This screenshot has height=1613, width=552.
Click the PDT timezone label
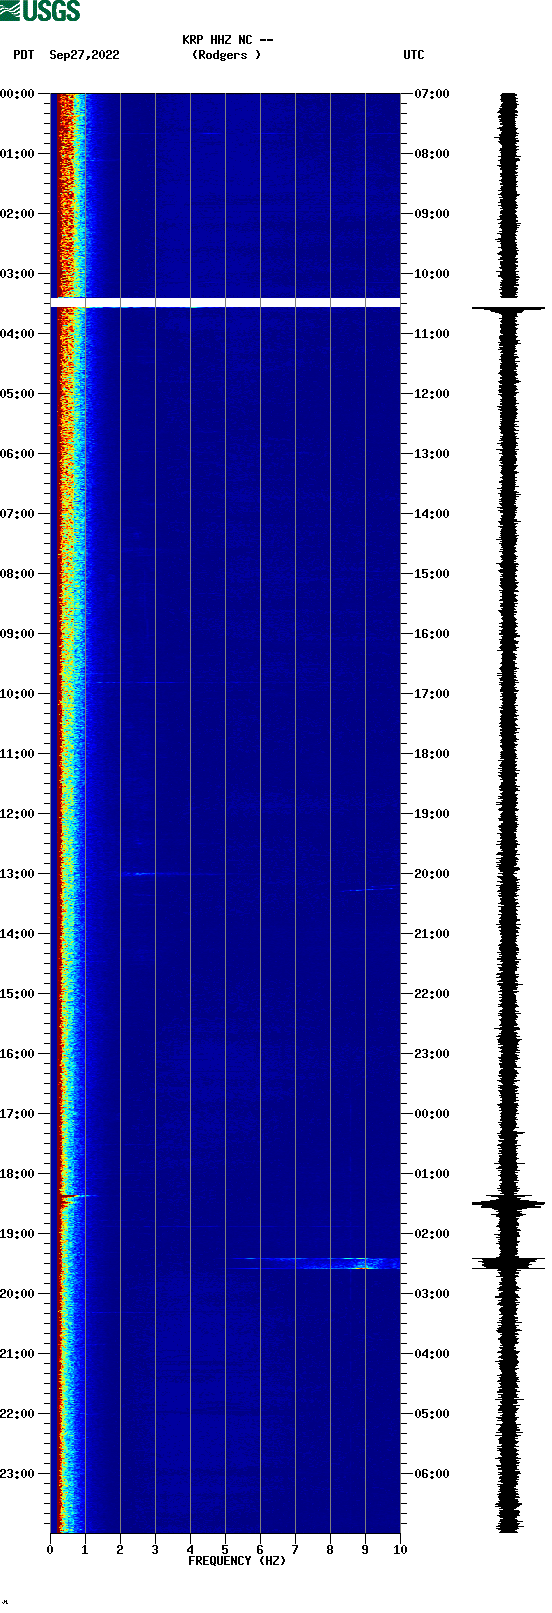(x=23, y=55)
